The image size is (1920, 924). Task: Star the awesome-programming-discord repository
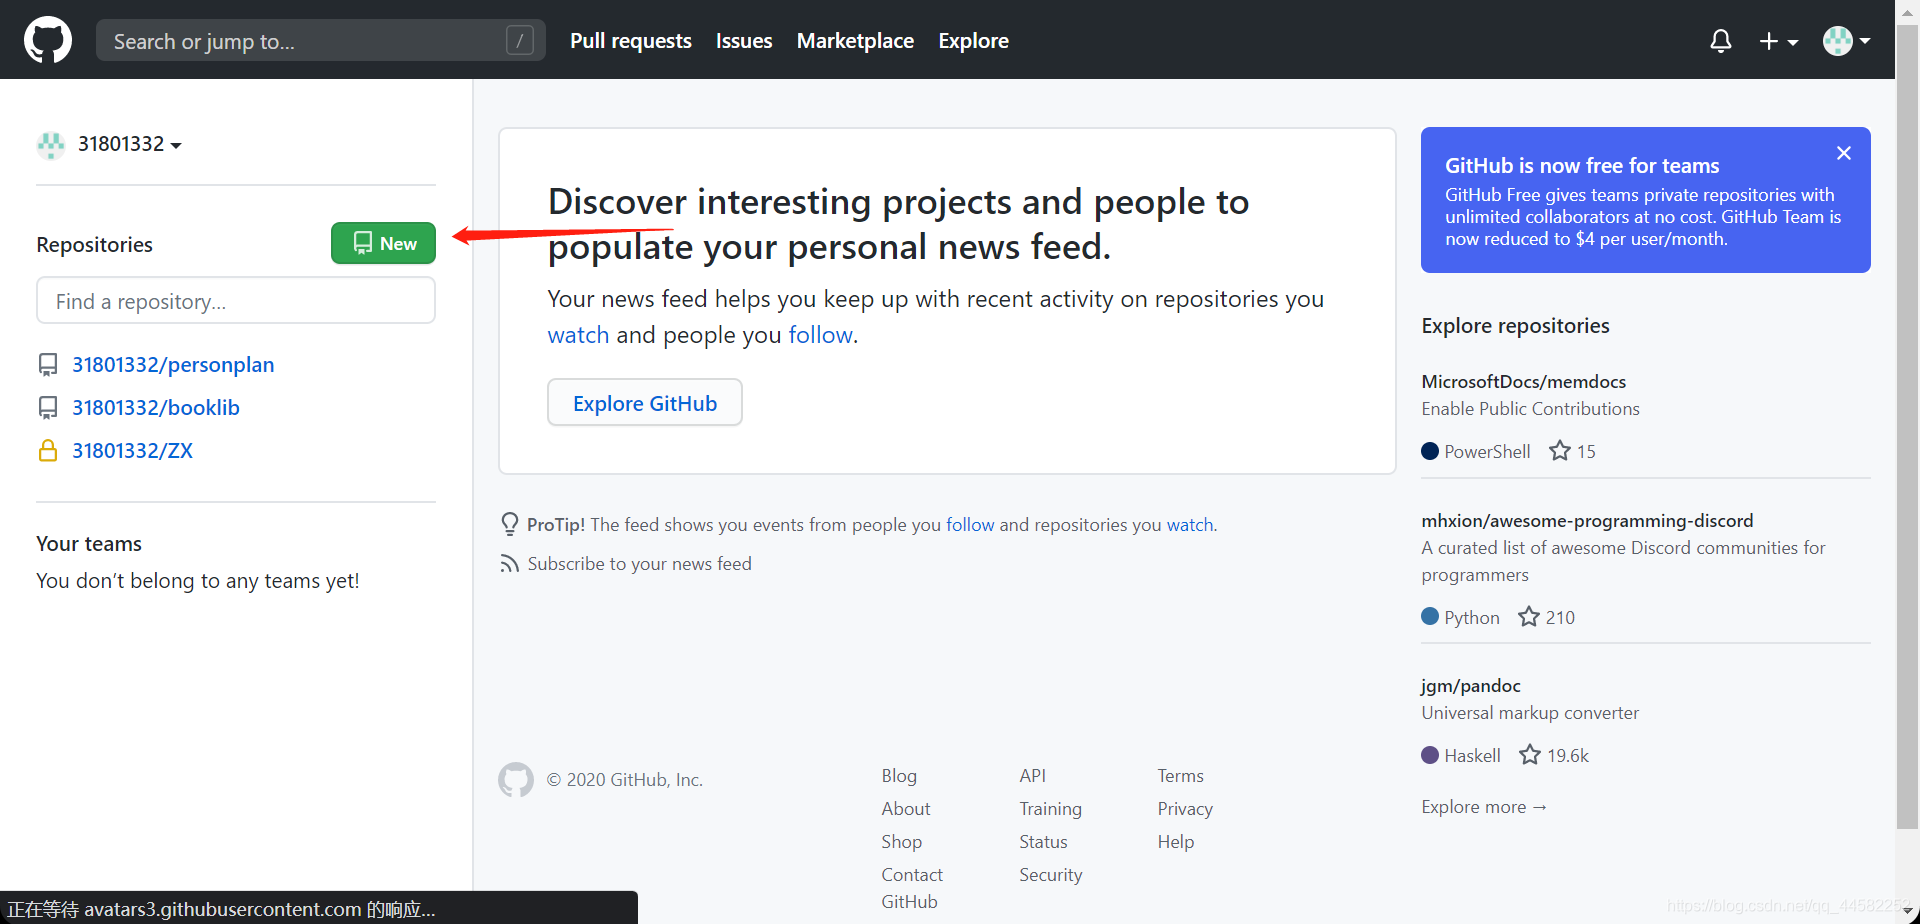[x=1528, y=617]
